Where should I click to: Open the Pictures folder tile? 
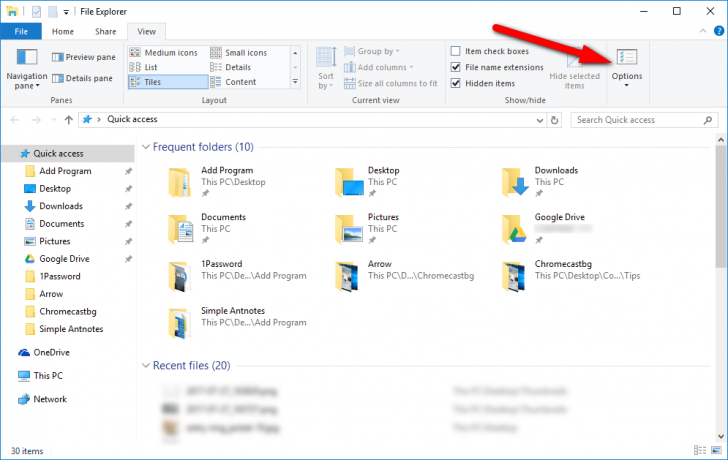[368, 228]
